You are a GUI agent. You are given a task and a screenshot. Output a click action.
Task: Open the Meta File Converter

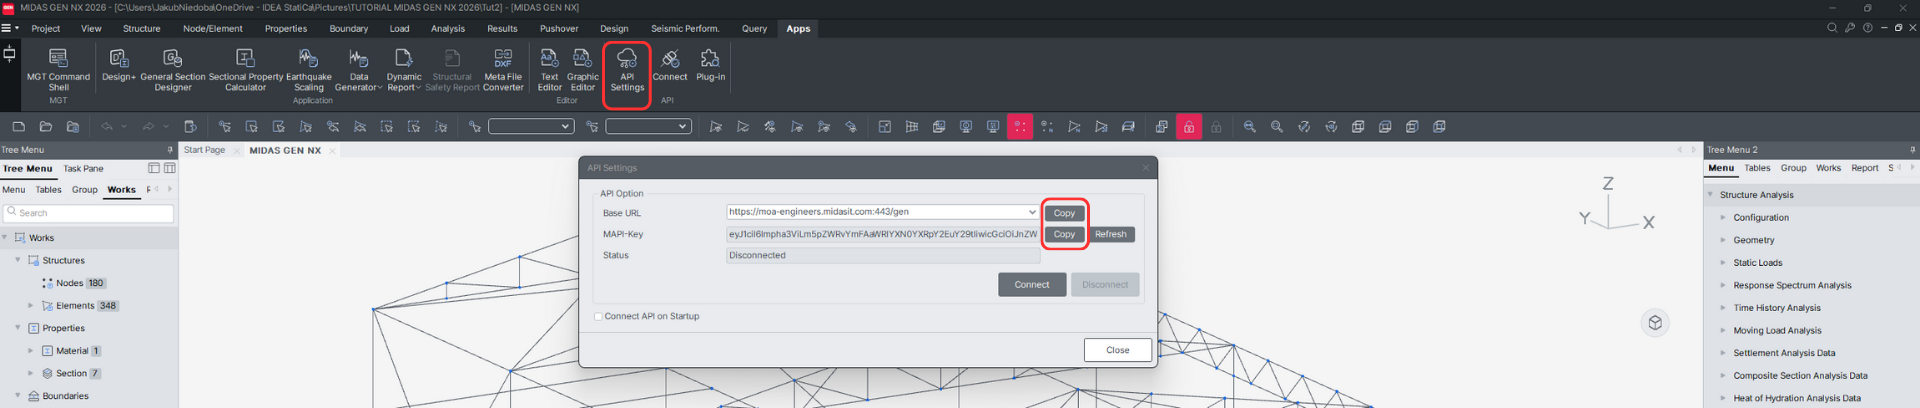click(503, 69)
